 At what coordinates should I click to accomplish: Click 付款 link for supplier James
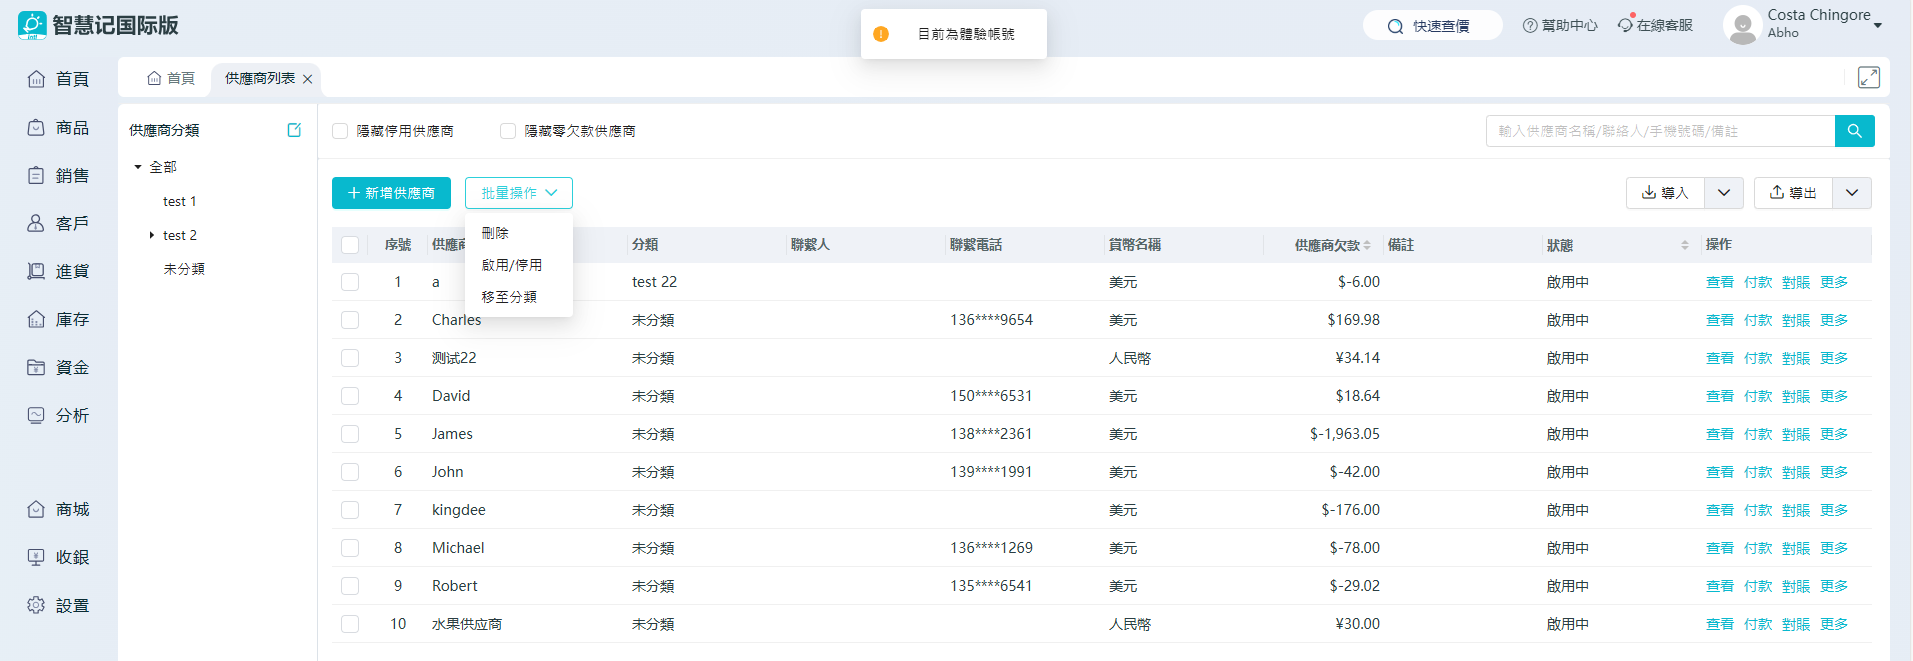(1757, 434)
